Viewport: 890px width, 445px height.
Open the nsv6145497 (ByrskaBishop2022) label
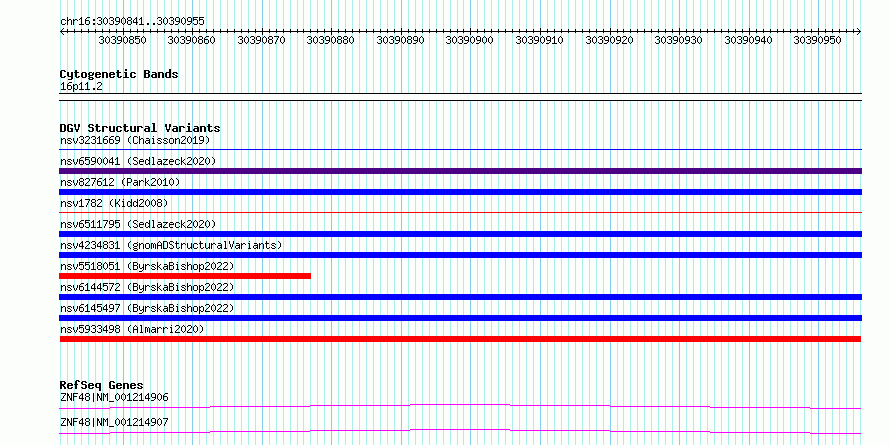click(x=147, y=308)
